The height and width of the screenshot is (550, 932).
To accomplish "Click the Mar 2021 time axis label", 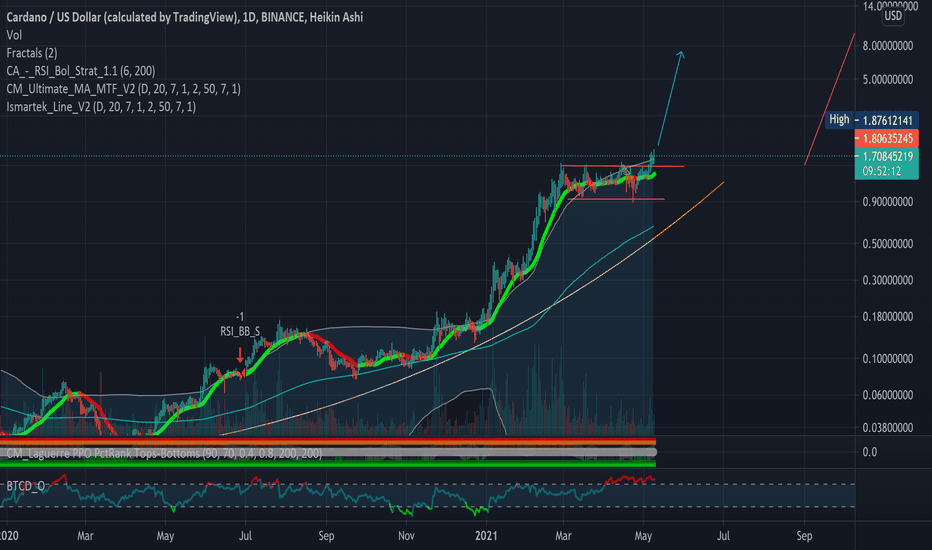I will (563, 536).
